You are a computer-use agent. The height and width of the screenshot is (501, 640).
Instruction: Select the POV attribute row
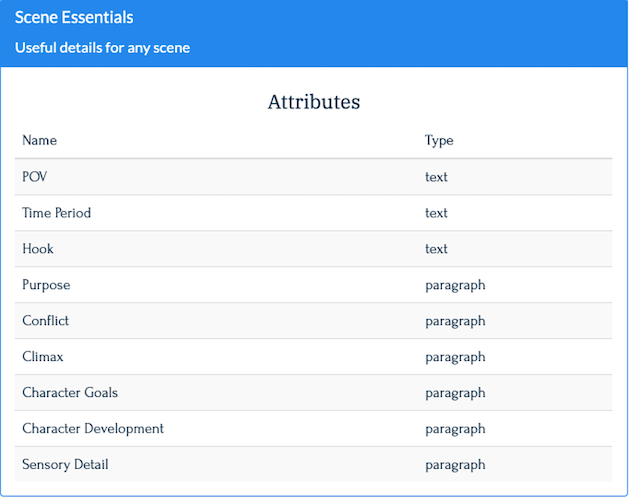coord(313,177)
